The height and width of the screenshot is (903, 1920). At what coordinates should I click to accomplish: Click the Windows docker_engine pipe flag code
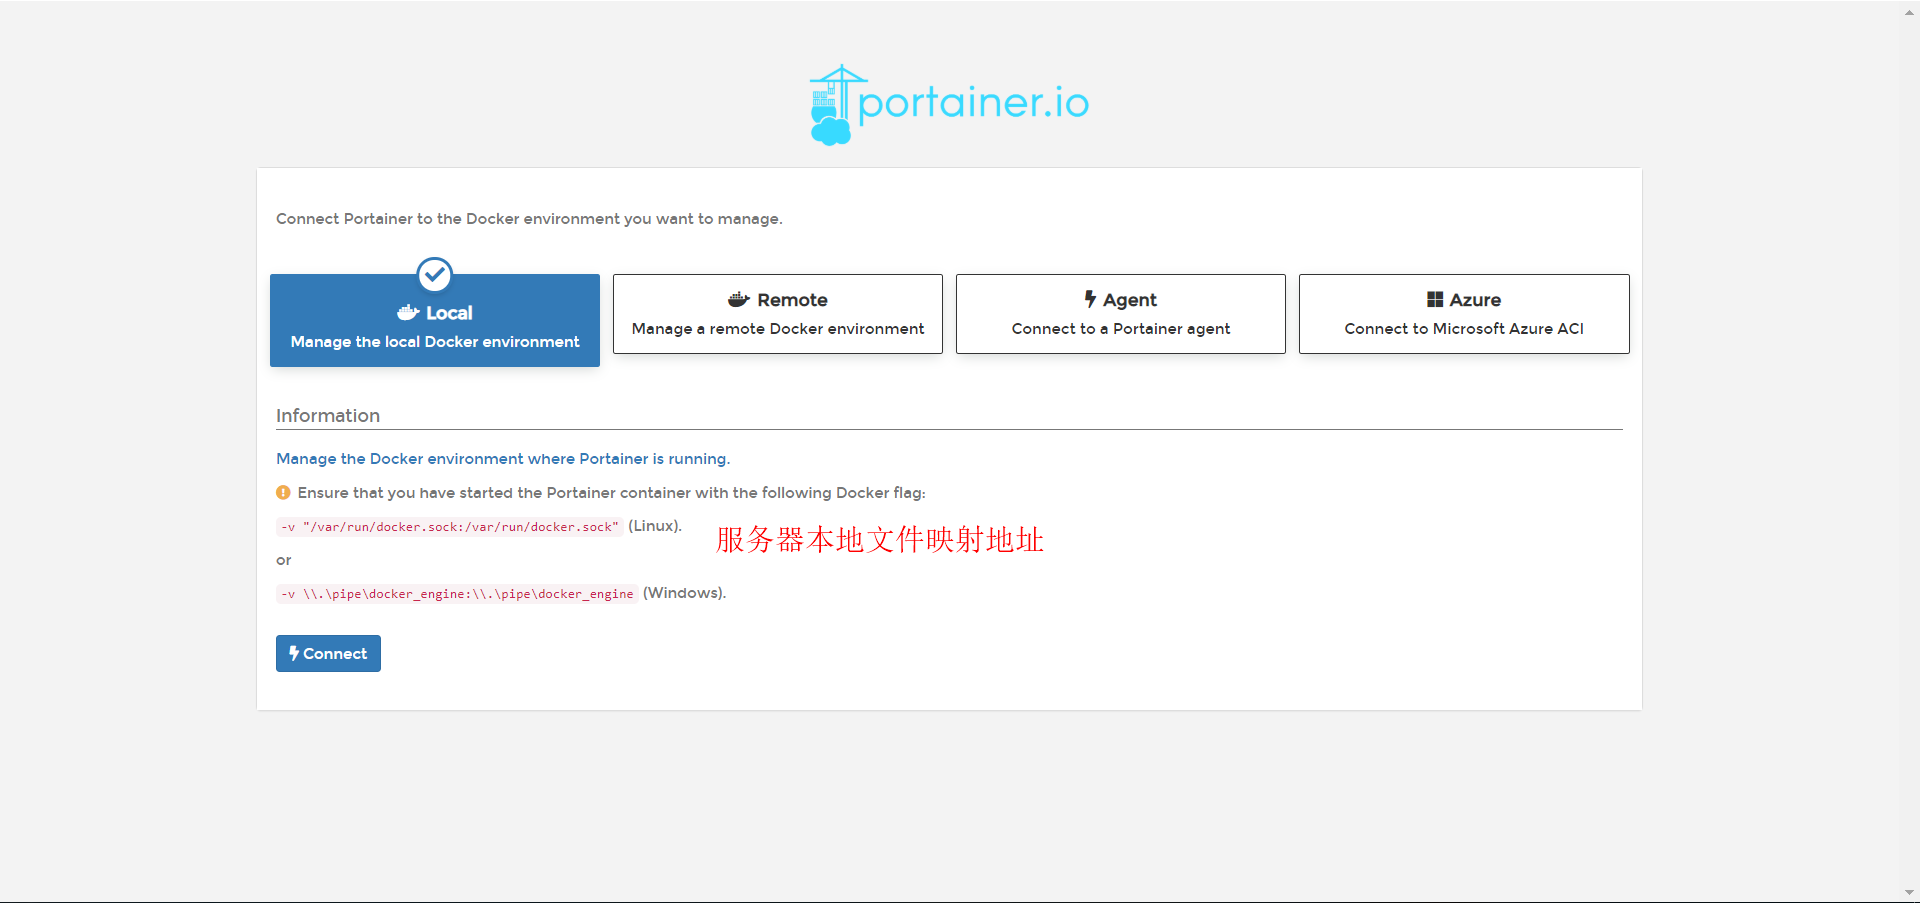[457, 594]
